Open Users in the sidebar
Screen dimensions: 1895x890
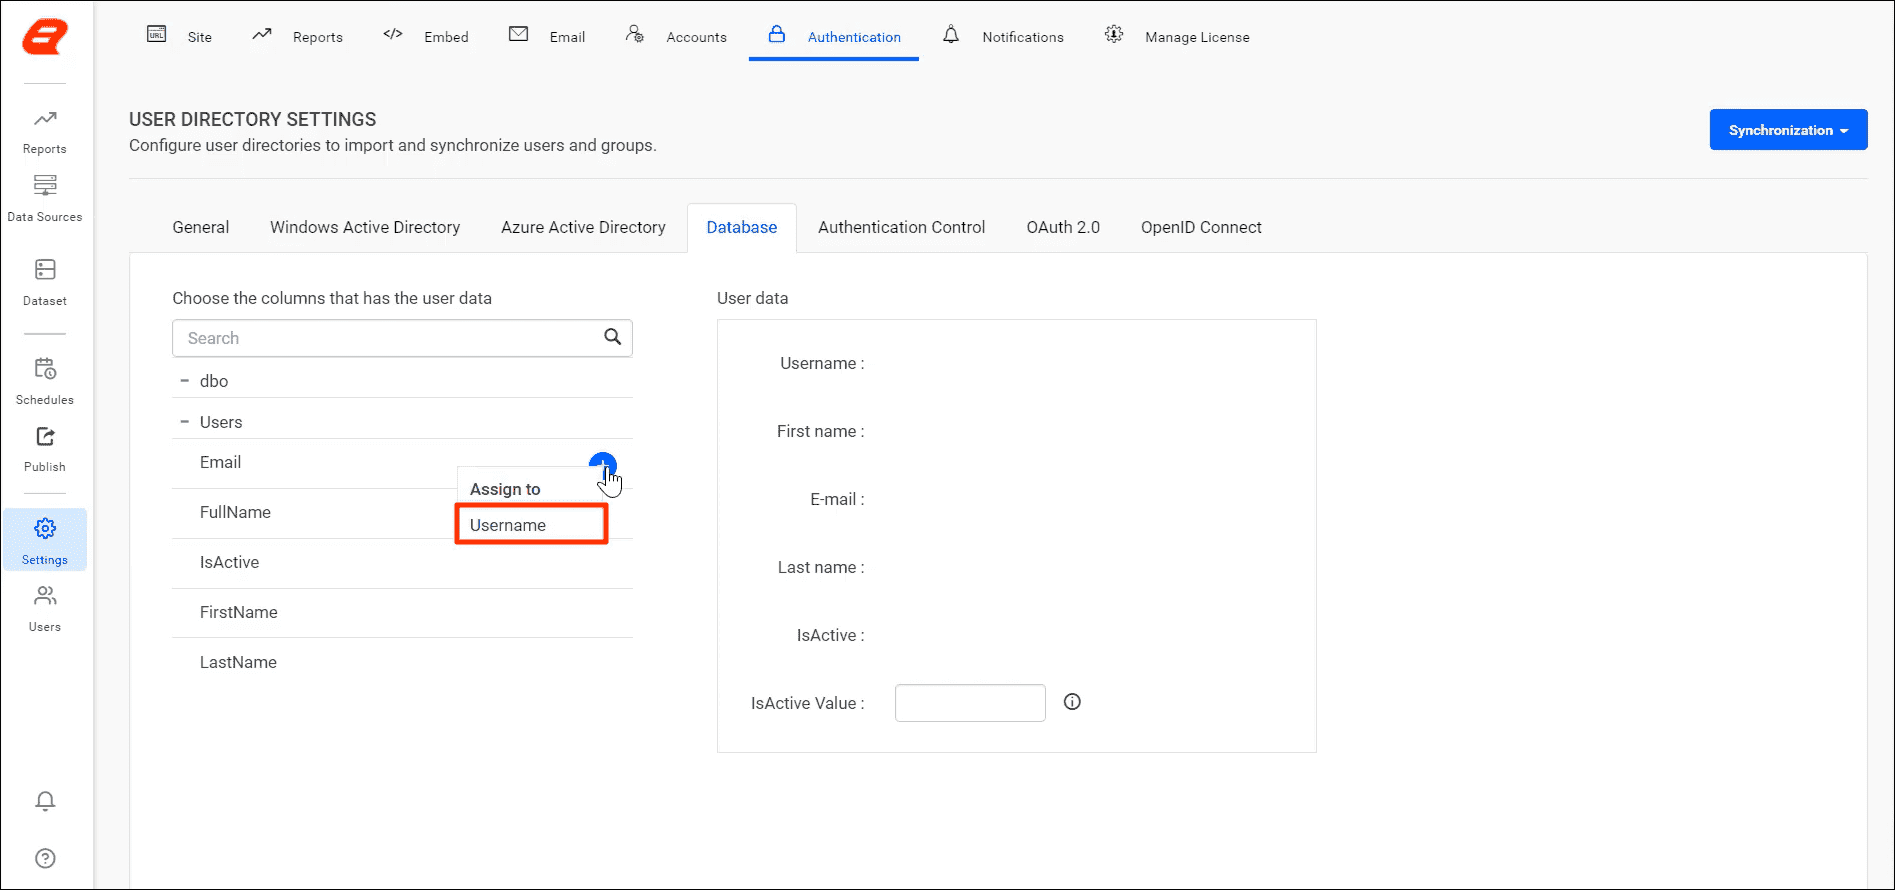pyautogui.click(x=45, y=609)
